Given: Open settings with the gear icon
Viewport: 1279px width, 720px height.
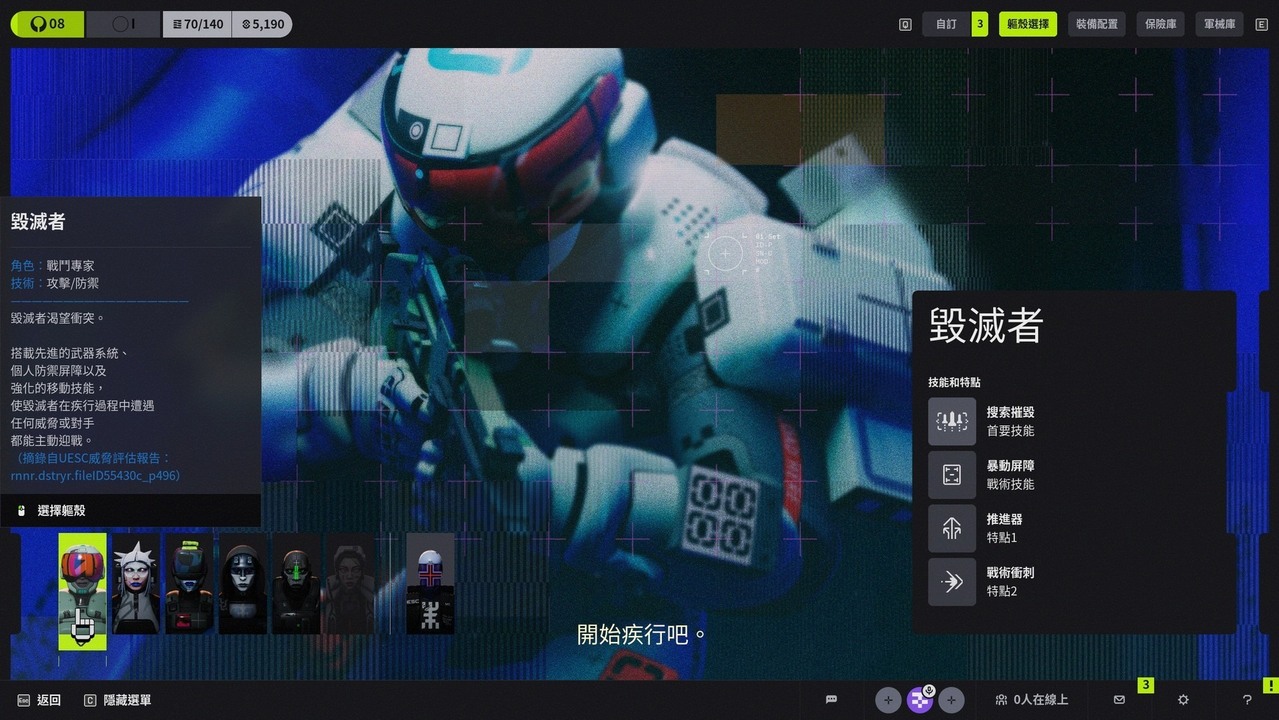Looking at the screenshot, I should pyautogui.click(x=1183, y=700).
